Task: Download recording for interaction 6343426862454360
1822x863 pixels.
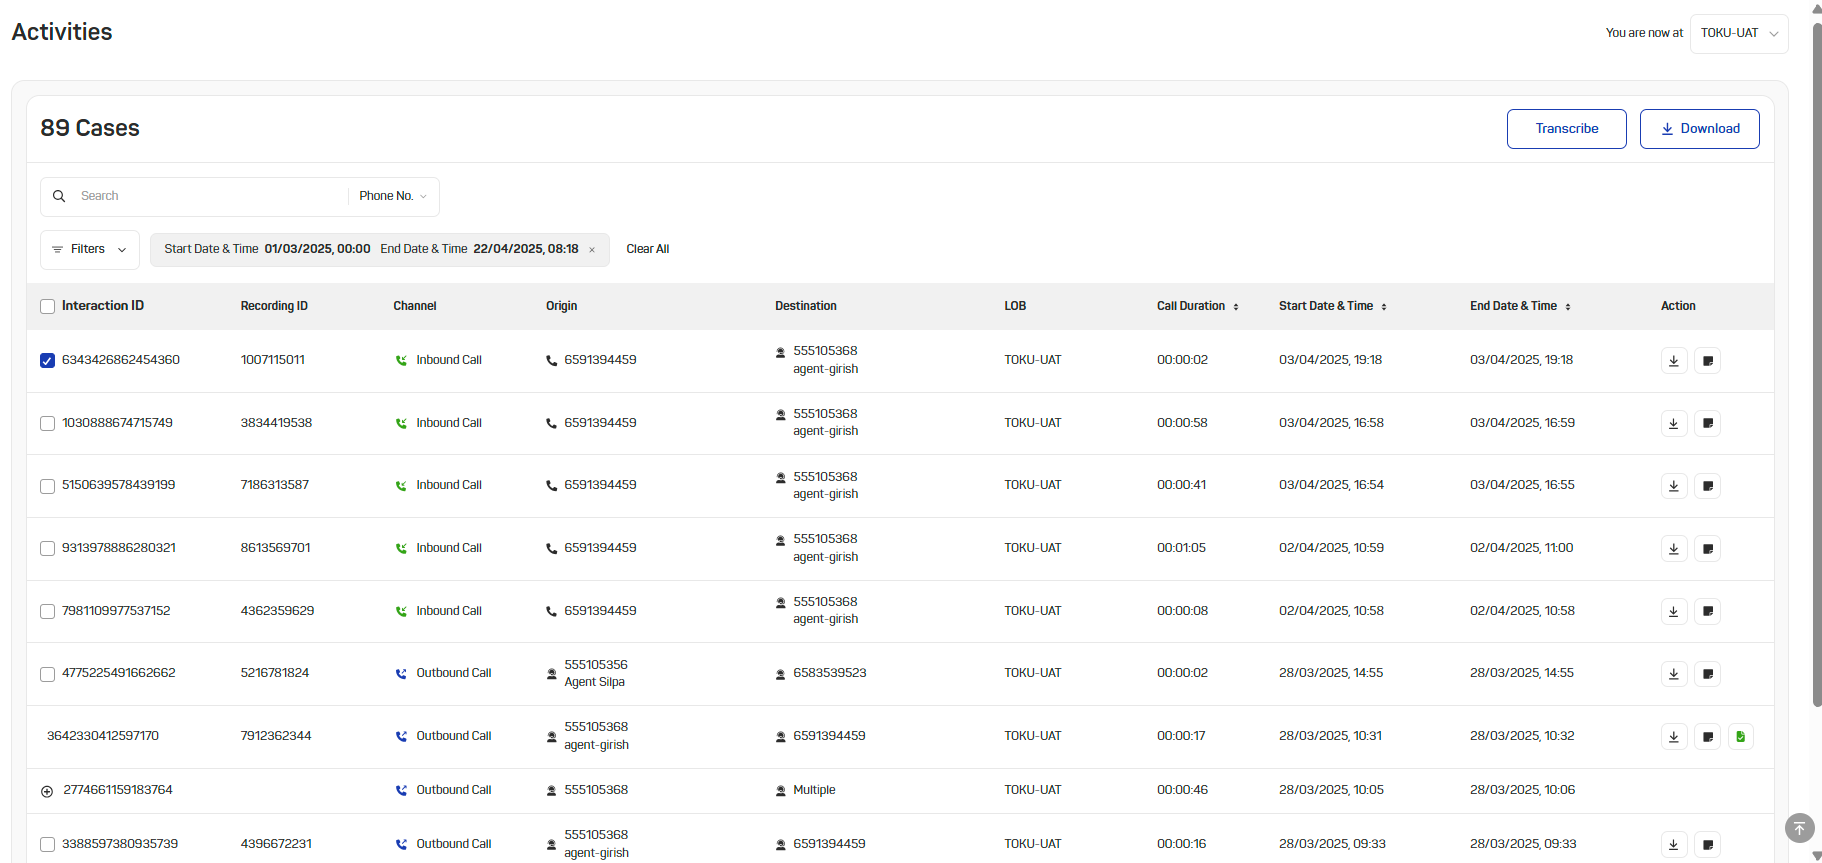Action: (x=1674, y=361)
